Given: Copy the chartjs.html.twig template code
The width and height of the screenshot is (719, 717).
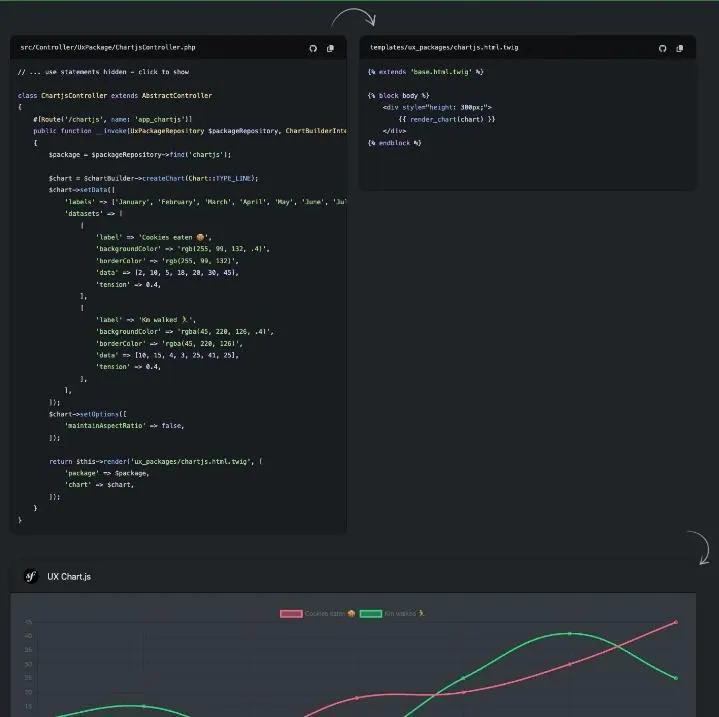Looking at the screenshot, I should click(681, 48).
